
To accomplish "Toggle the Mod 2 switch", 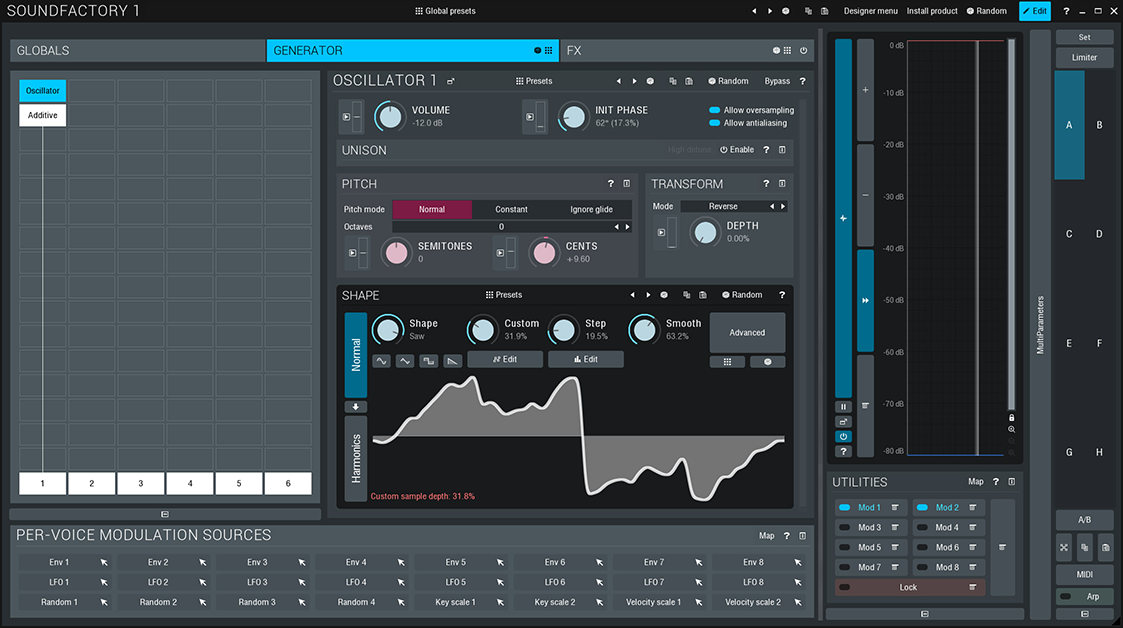I will click(x=922, y=508).
